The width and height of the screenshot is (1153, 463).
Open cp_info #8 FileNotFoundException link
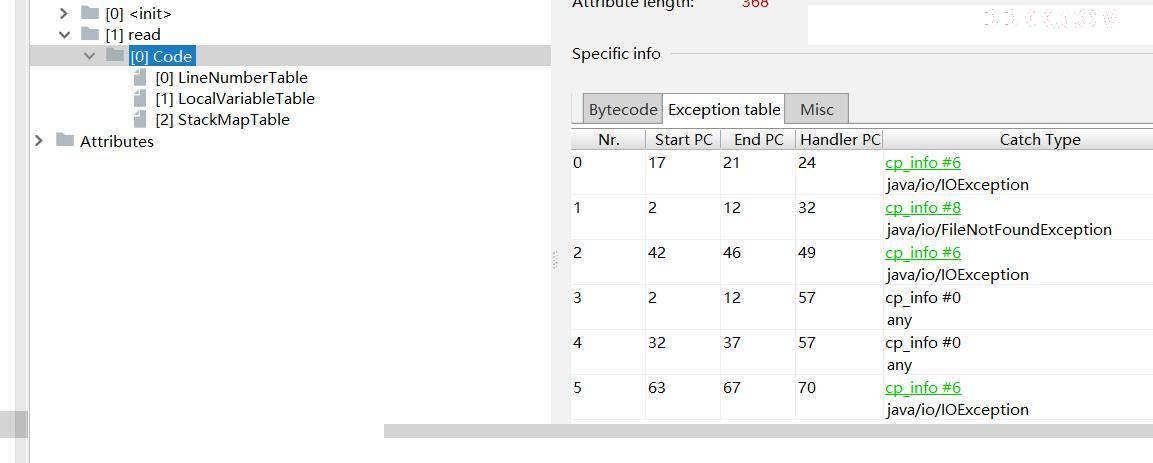pyautogui.click(x=923, y=207)
